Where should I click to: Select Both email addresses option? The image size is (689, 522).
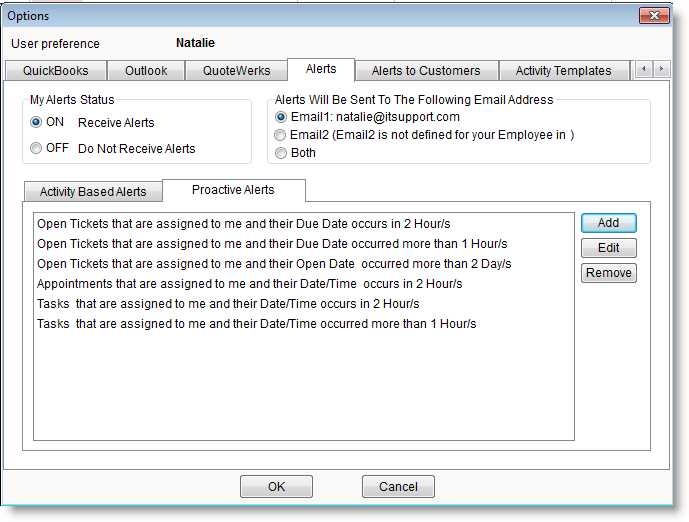(x=281, y=153)
